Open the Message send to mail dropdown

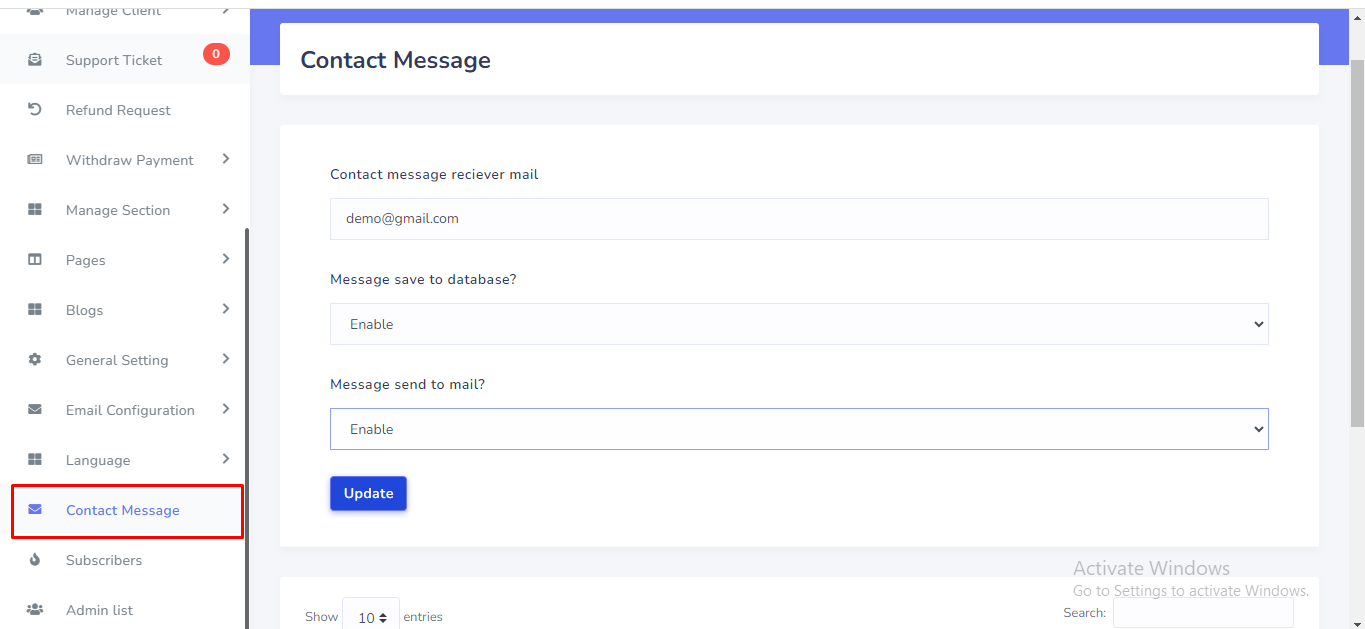tap(798, 429)
